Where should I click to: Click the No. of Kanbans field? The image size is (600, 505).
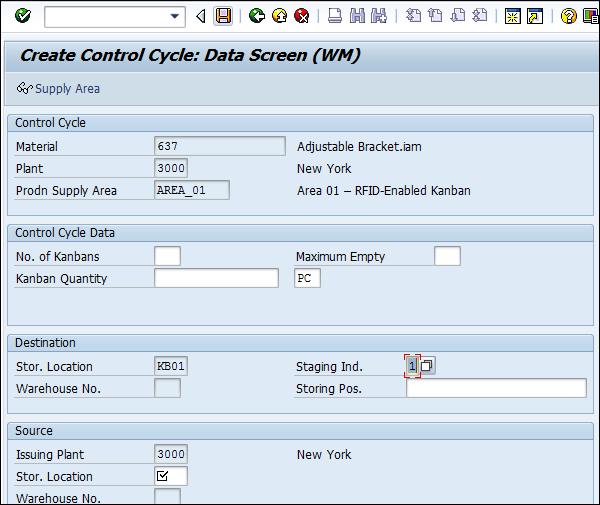pyautogui.click(x=168, y=256)
